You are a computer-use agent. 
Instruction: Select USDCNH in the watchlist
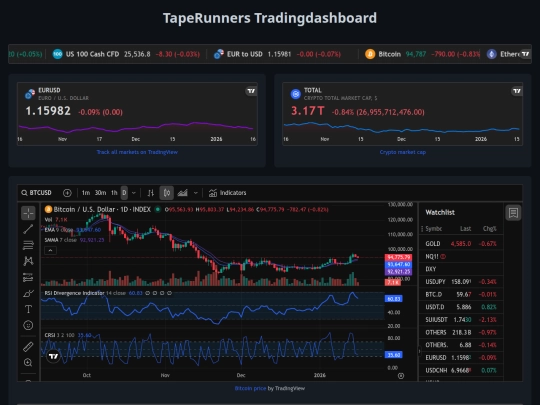coord(461,371)
